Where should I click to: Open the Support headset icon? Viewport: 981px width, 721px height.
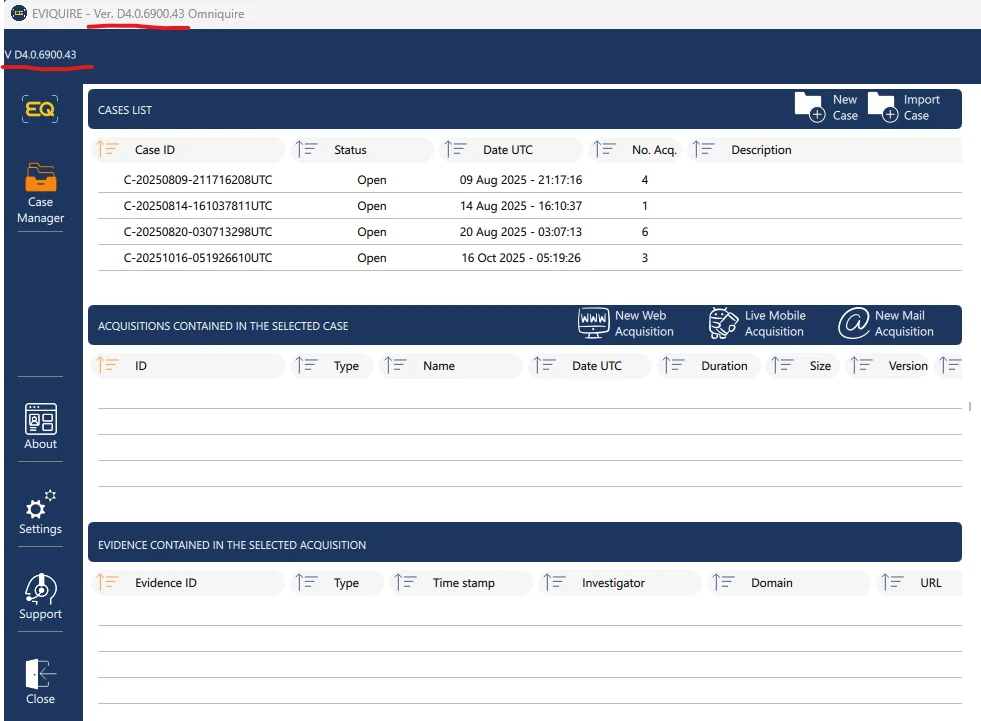point(41,589)
